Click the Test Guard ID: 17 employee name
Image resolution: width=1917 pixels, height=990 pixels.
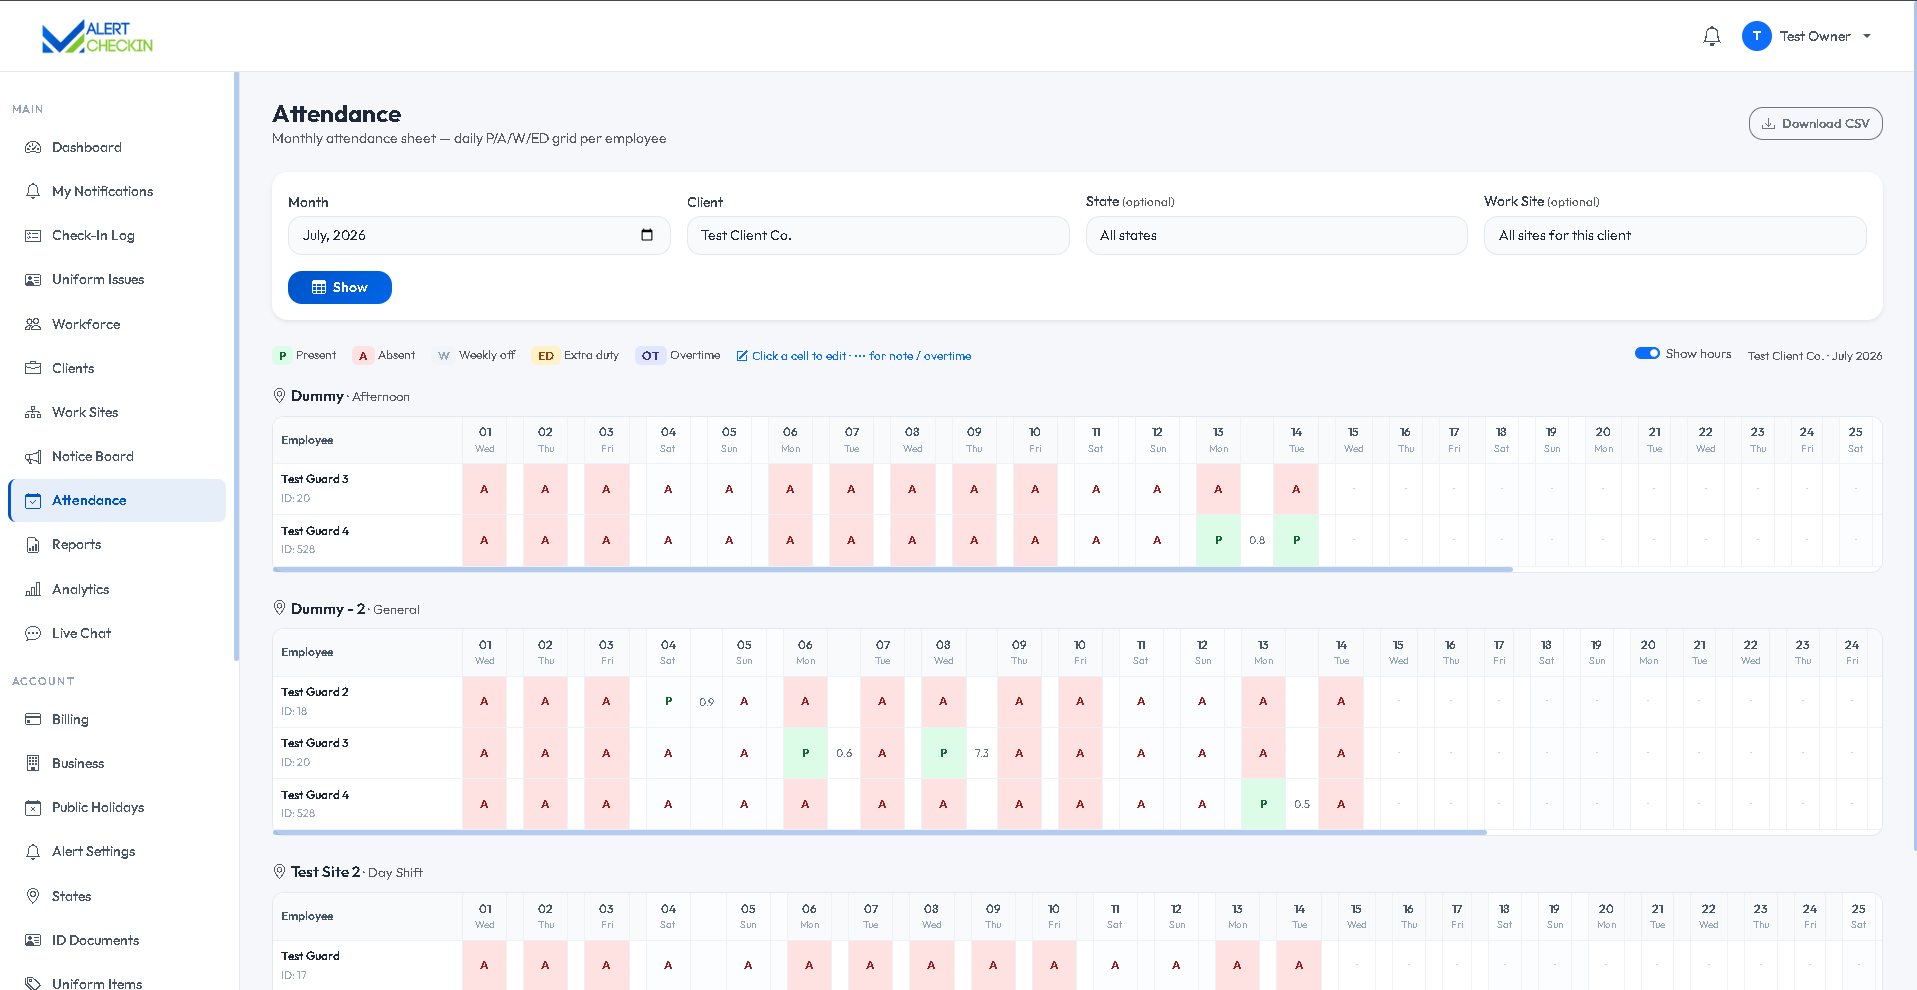[310, 956]
